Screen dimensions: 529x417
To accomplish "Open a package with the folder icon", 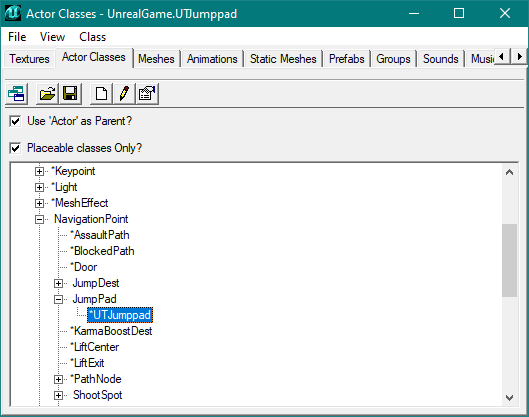I will [x=47, y=93].
